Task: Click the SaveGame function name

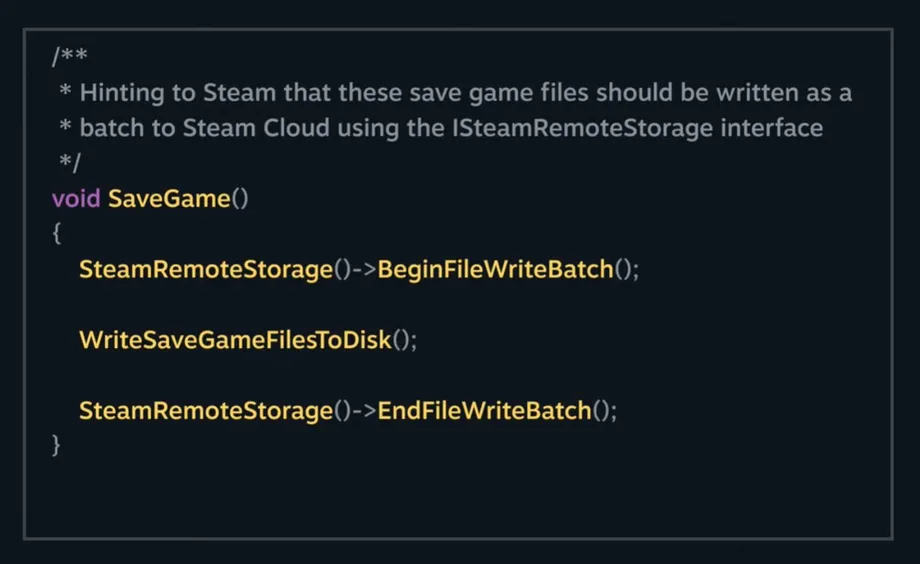Action: (x=169, y=198)
